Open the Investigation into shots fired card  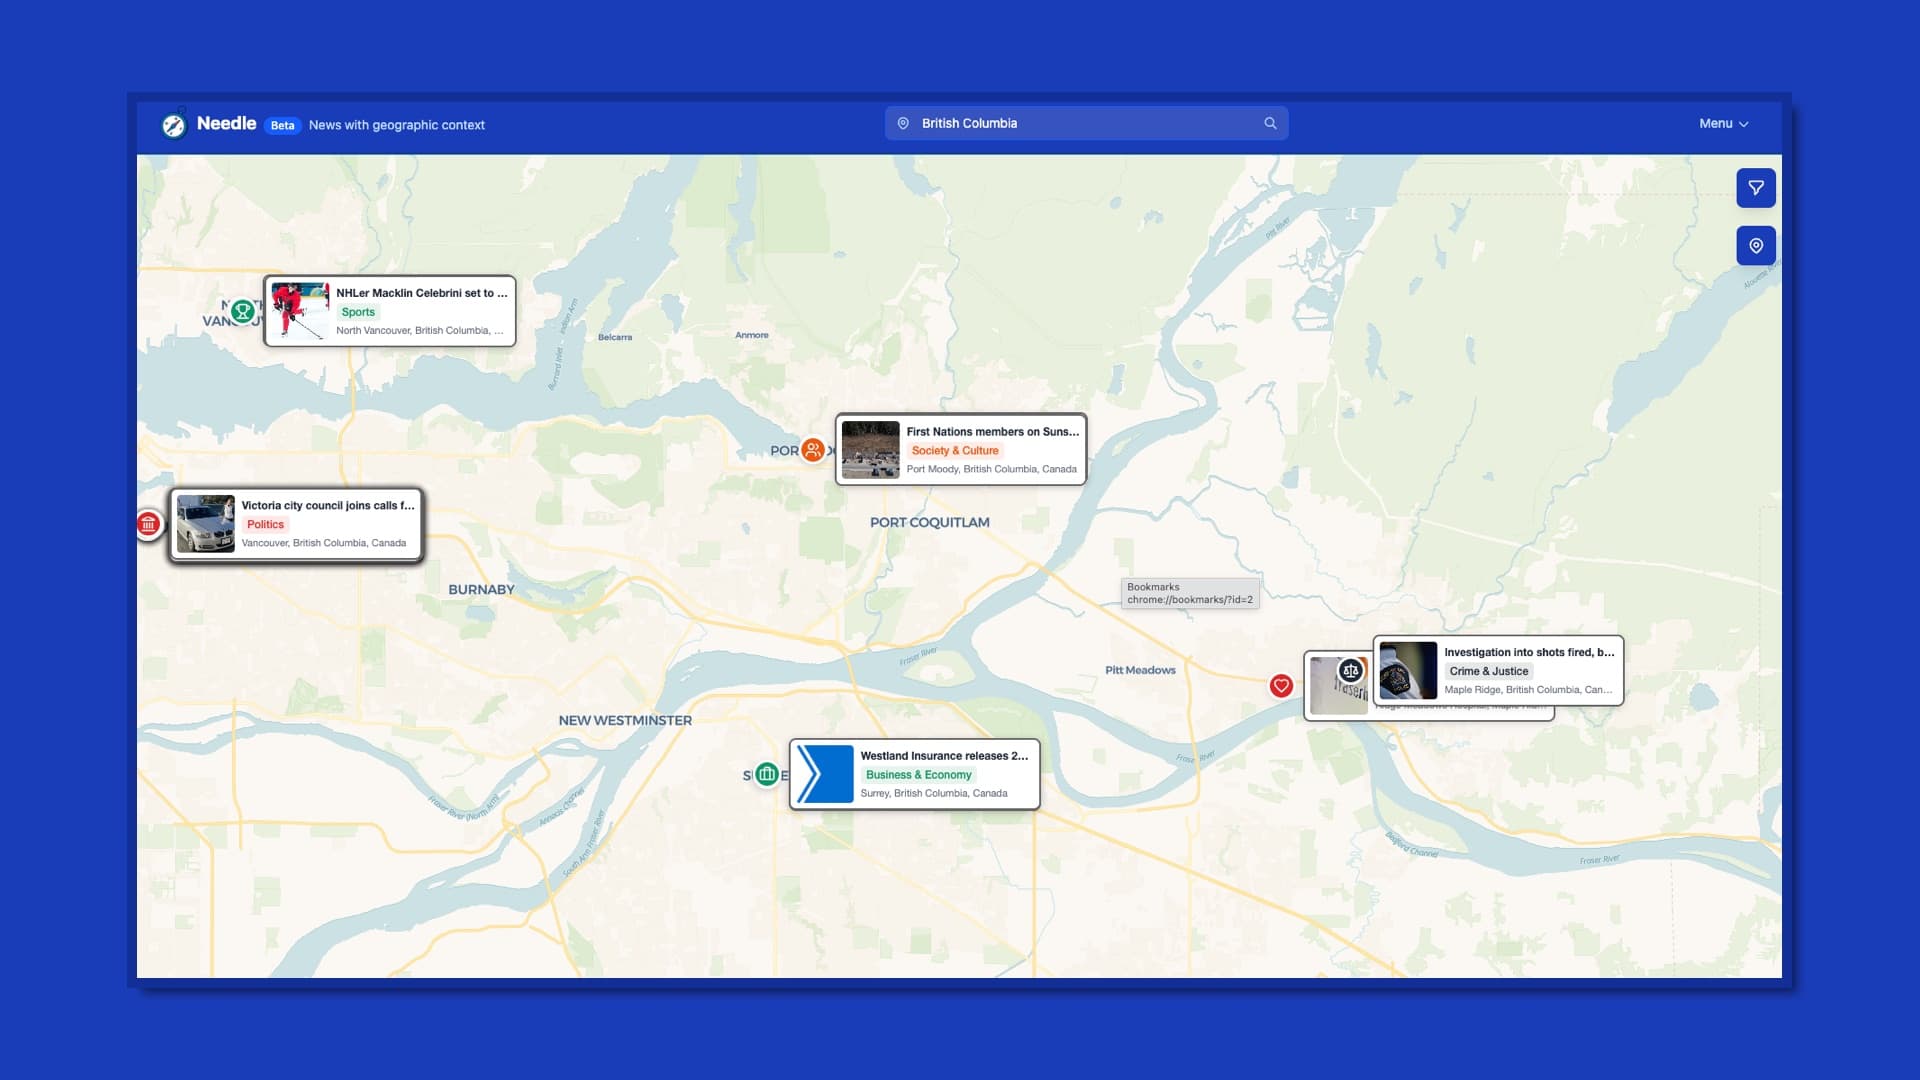coord(1528,652)
